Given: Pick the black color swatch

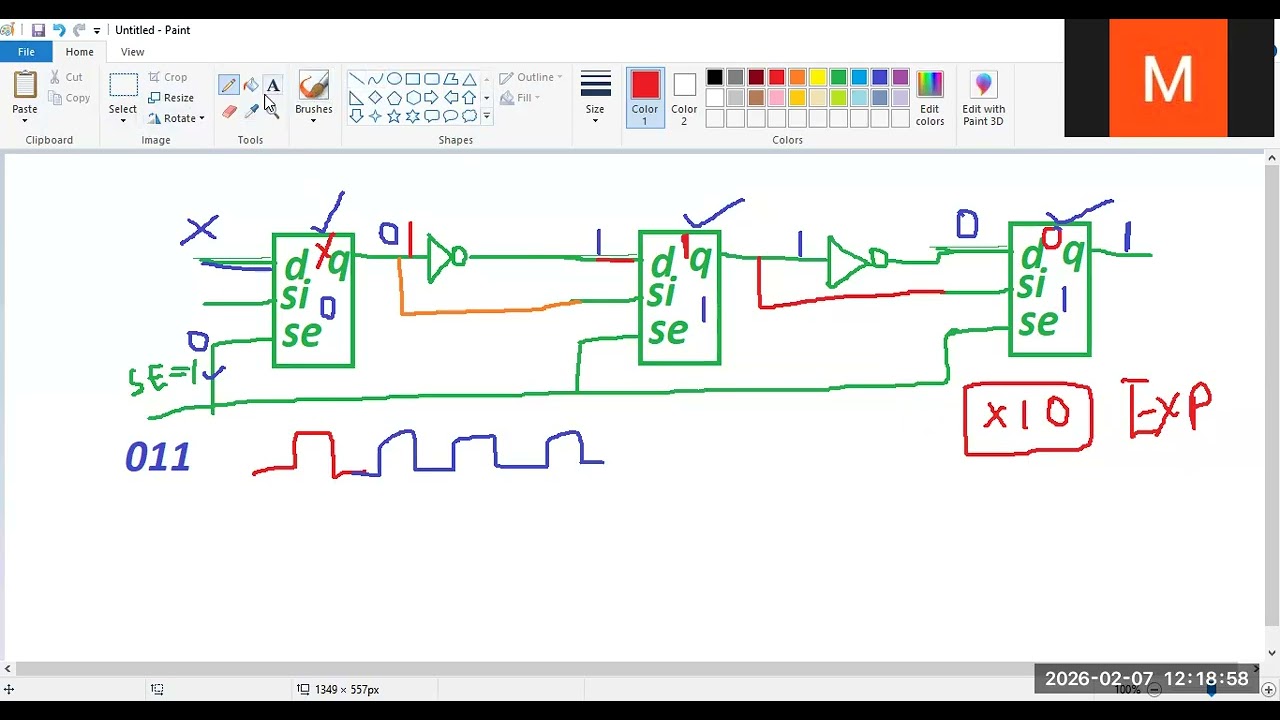Looking at the screenshot, I should click(x=714, y=77).
